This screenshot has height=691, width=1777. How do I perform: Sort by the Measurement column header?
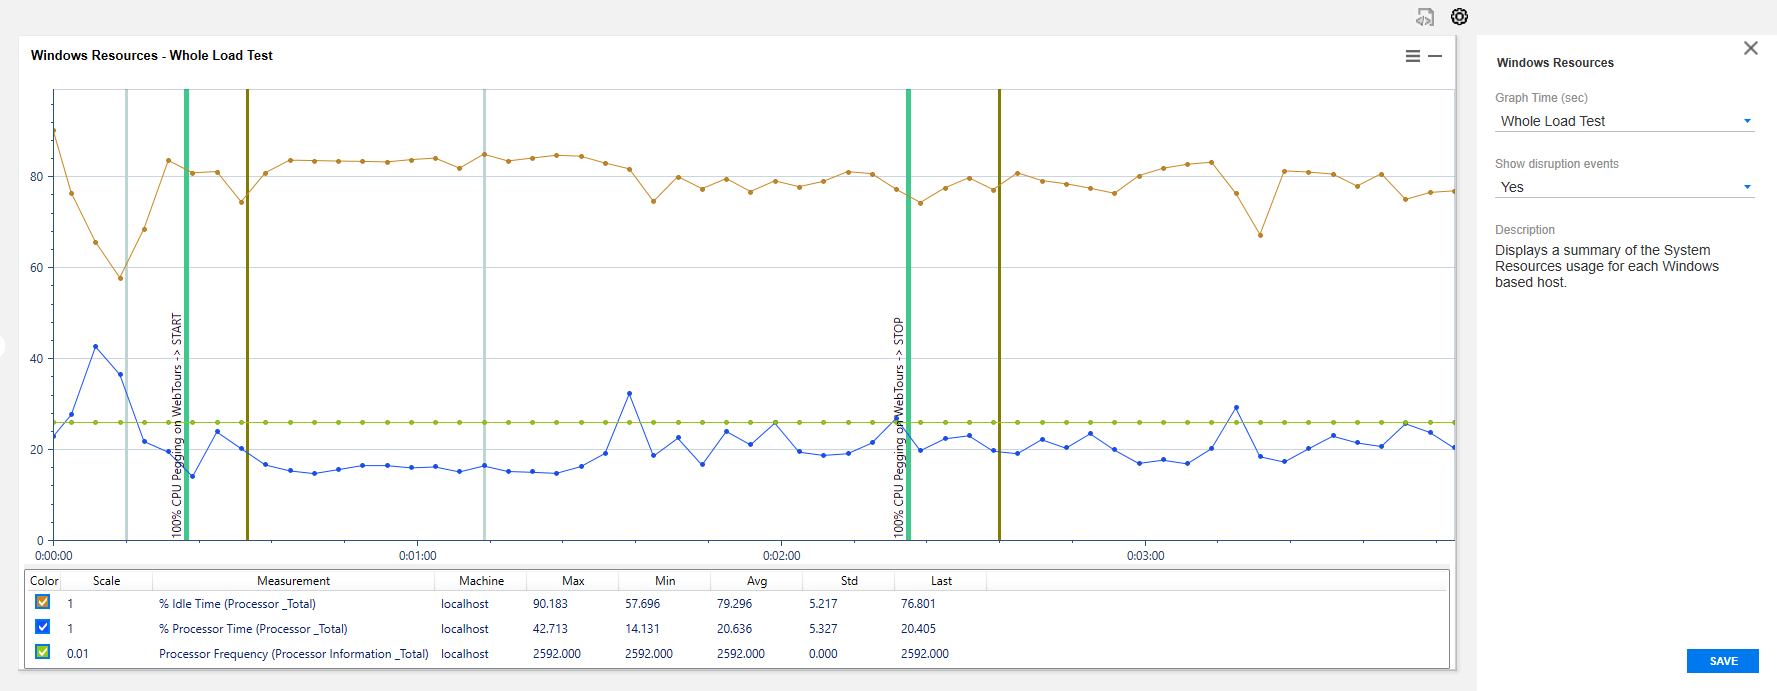[293, 581]
